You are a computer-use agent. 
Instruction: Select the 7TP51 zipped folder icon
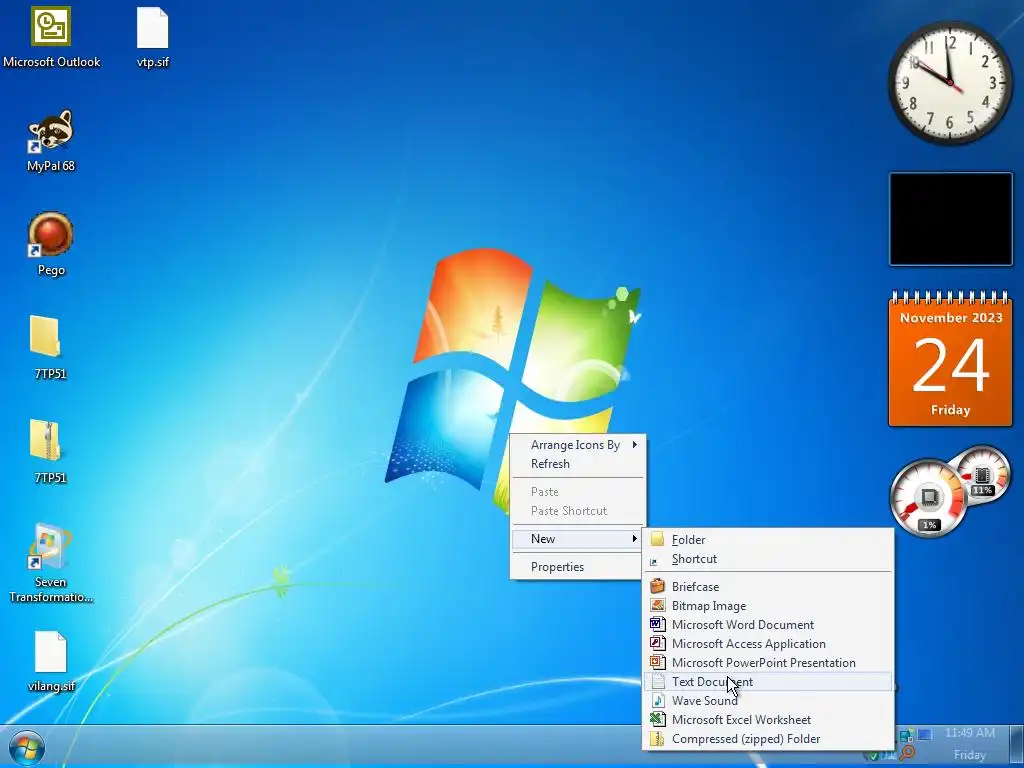[50, 452]
